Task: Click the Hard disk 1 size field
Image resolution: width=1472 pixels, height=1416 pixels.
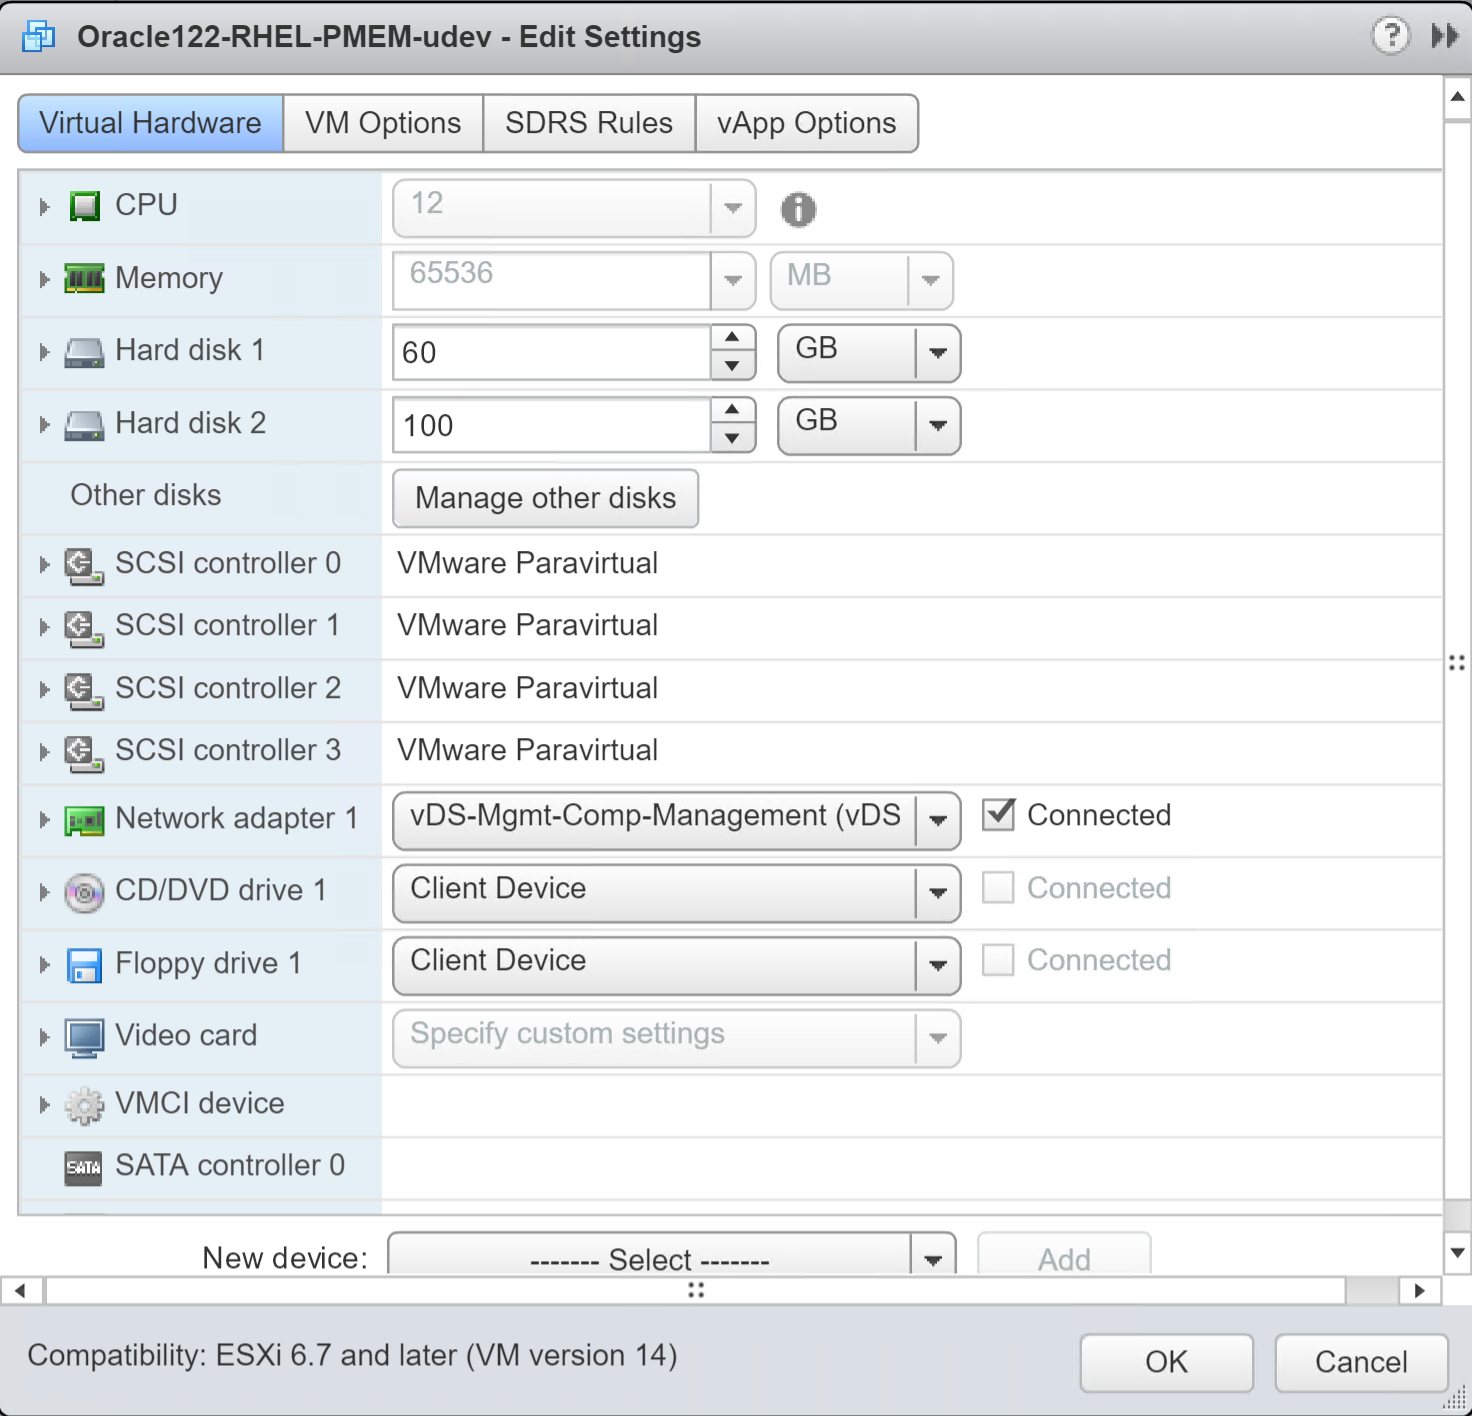Action: tap(552, 353)
